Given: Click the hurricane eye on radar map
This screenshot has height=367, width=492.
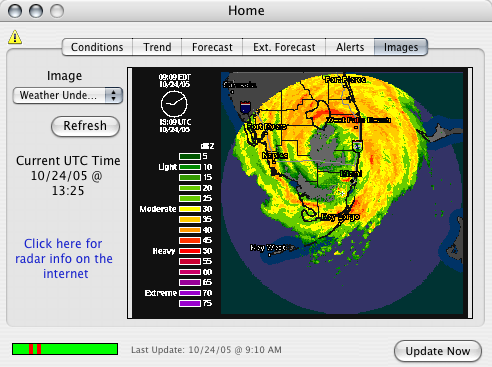Looking at the screenshot, I should (x=322, y=144).
